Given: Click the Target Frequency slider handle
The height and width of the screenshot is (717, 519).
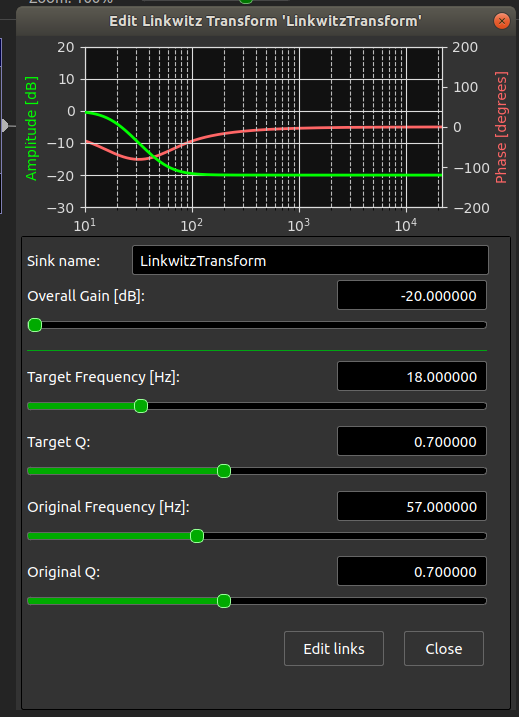Looking at the screenshot, I should coord(141,406).
